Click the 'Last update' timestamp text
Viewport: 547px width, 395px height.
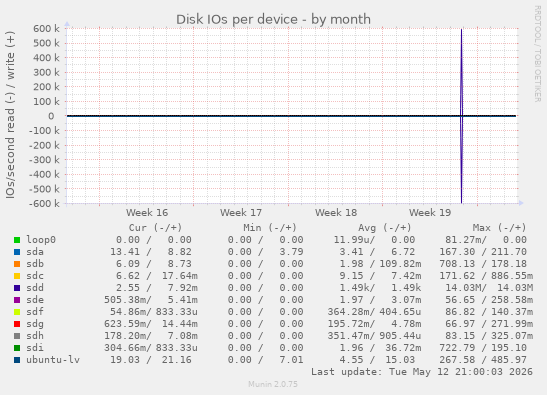tap(422, 372)
